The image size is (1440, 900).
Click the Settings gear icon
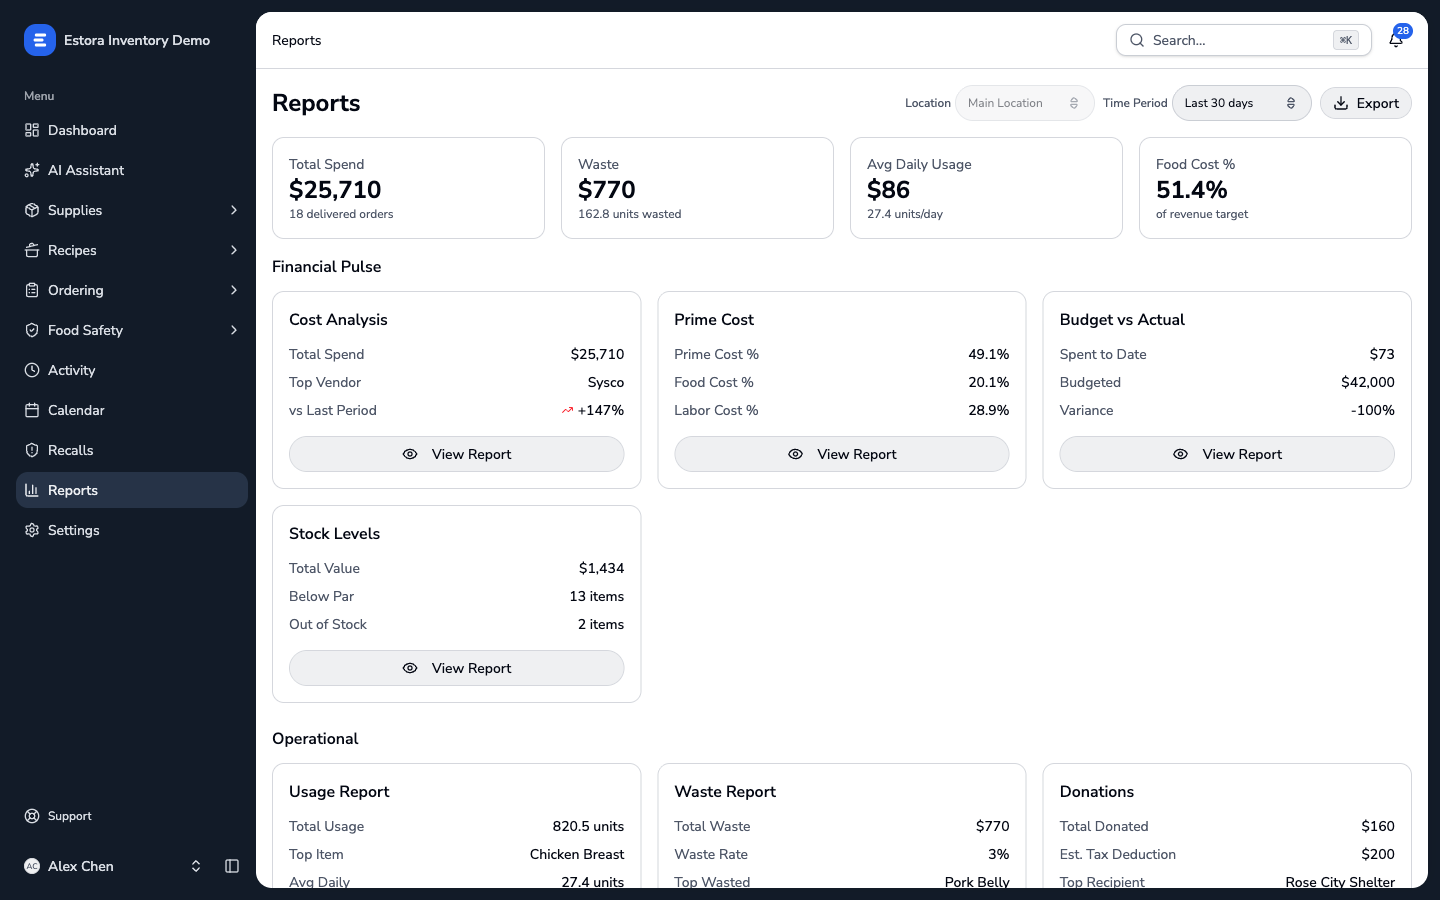click(32, 530)
